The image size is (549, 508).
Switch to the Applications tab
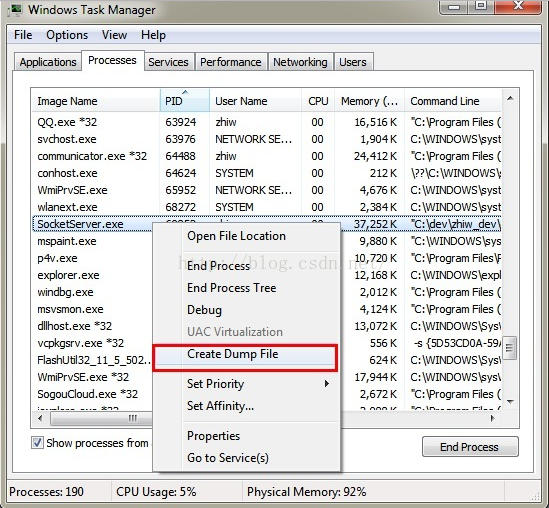pyautogui.click(x=48, y=62)
